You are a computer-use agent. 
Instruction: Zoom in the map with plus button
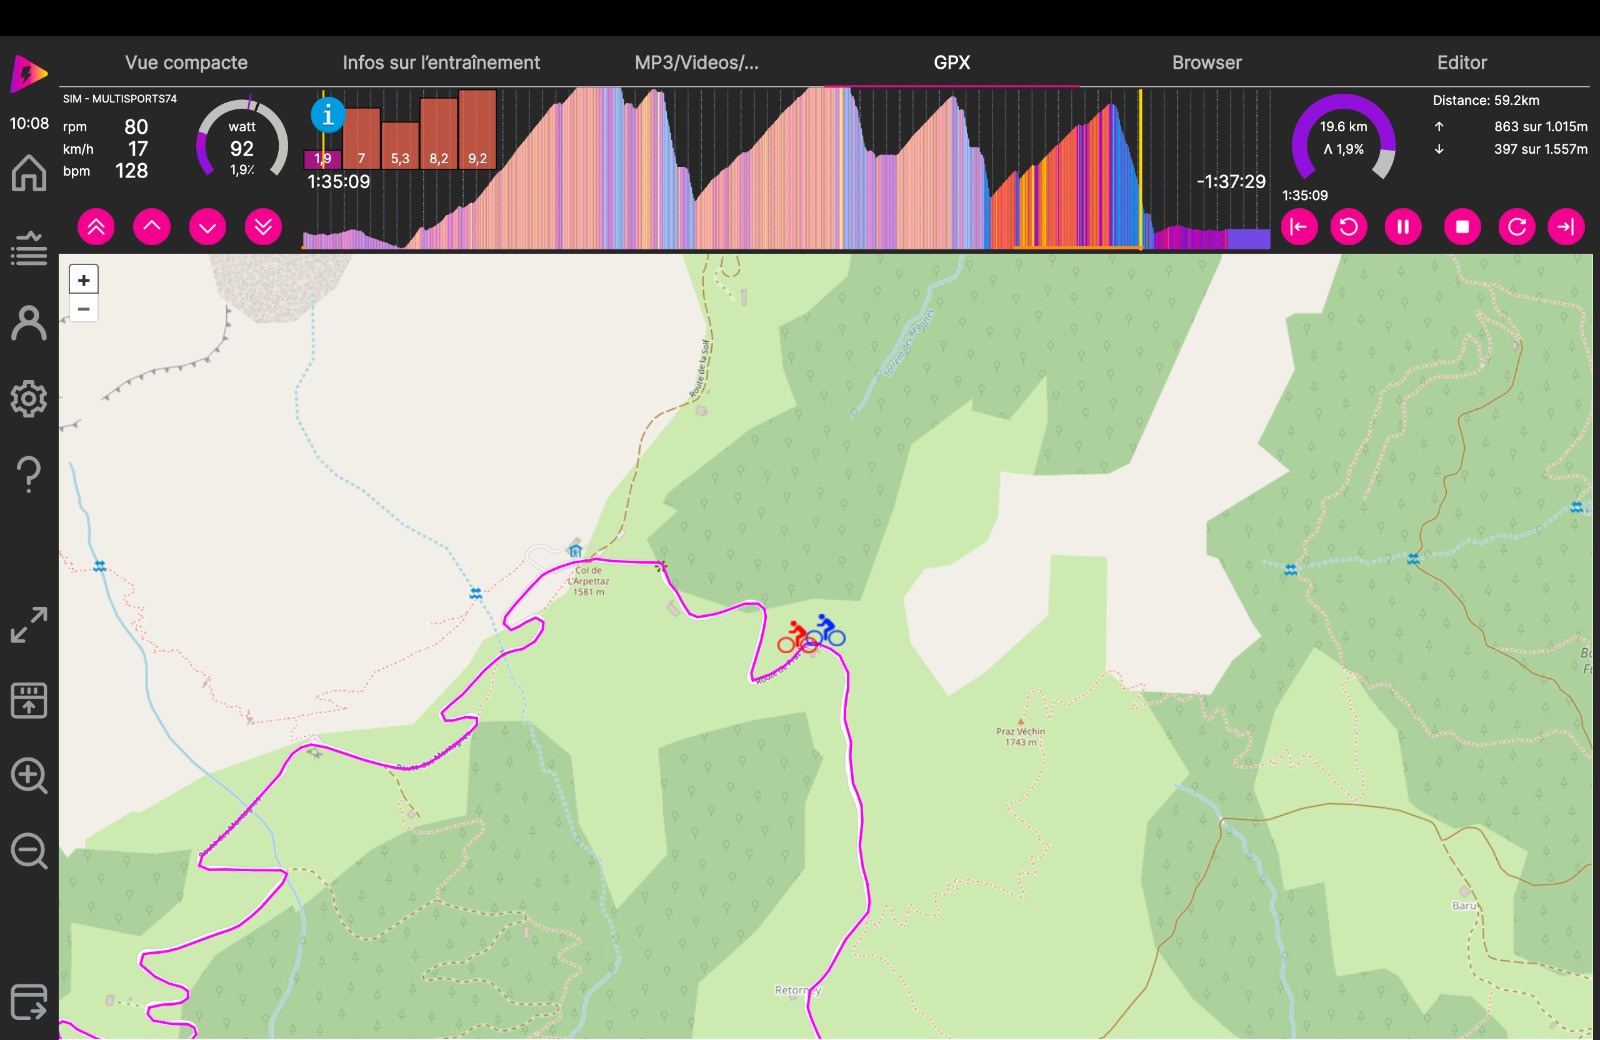[84, 281]
